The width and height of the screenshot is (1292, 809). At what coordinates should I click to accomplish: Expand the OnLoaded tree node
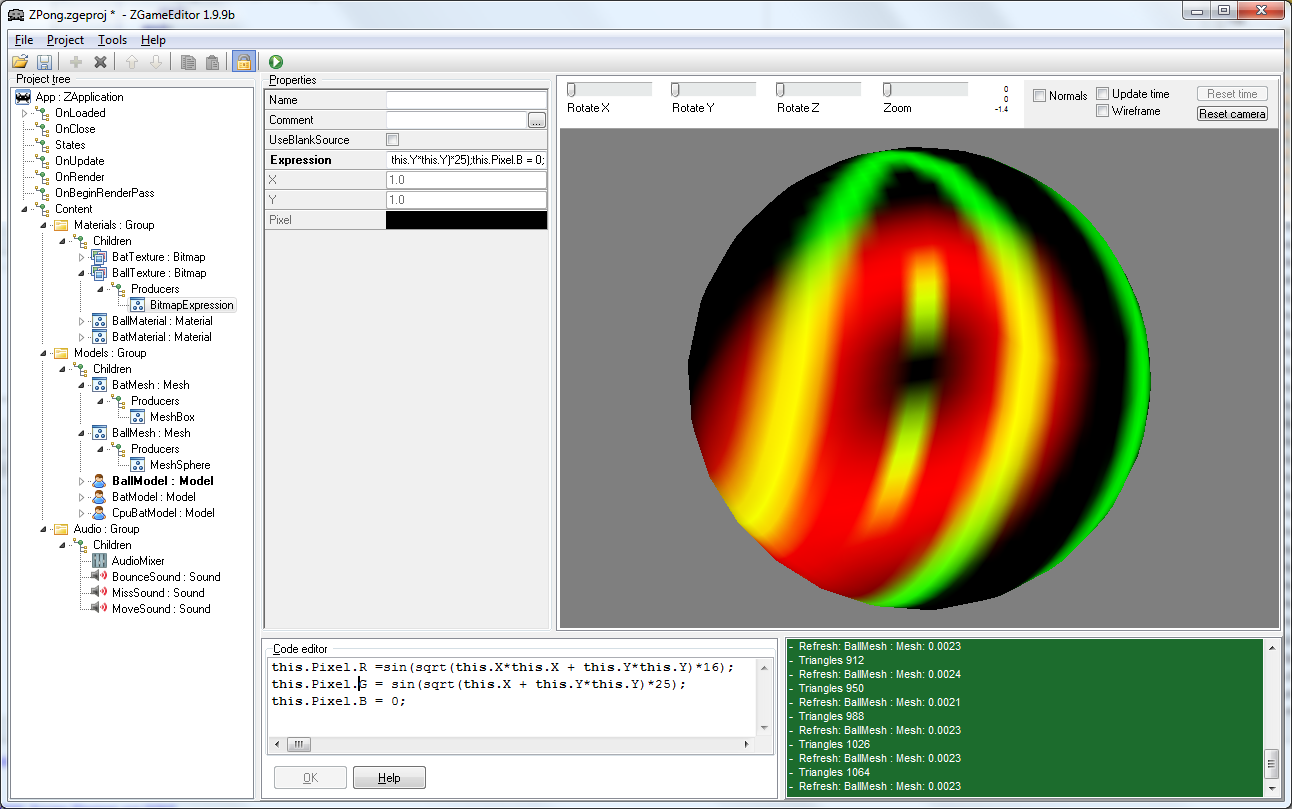coord(26,113)
